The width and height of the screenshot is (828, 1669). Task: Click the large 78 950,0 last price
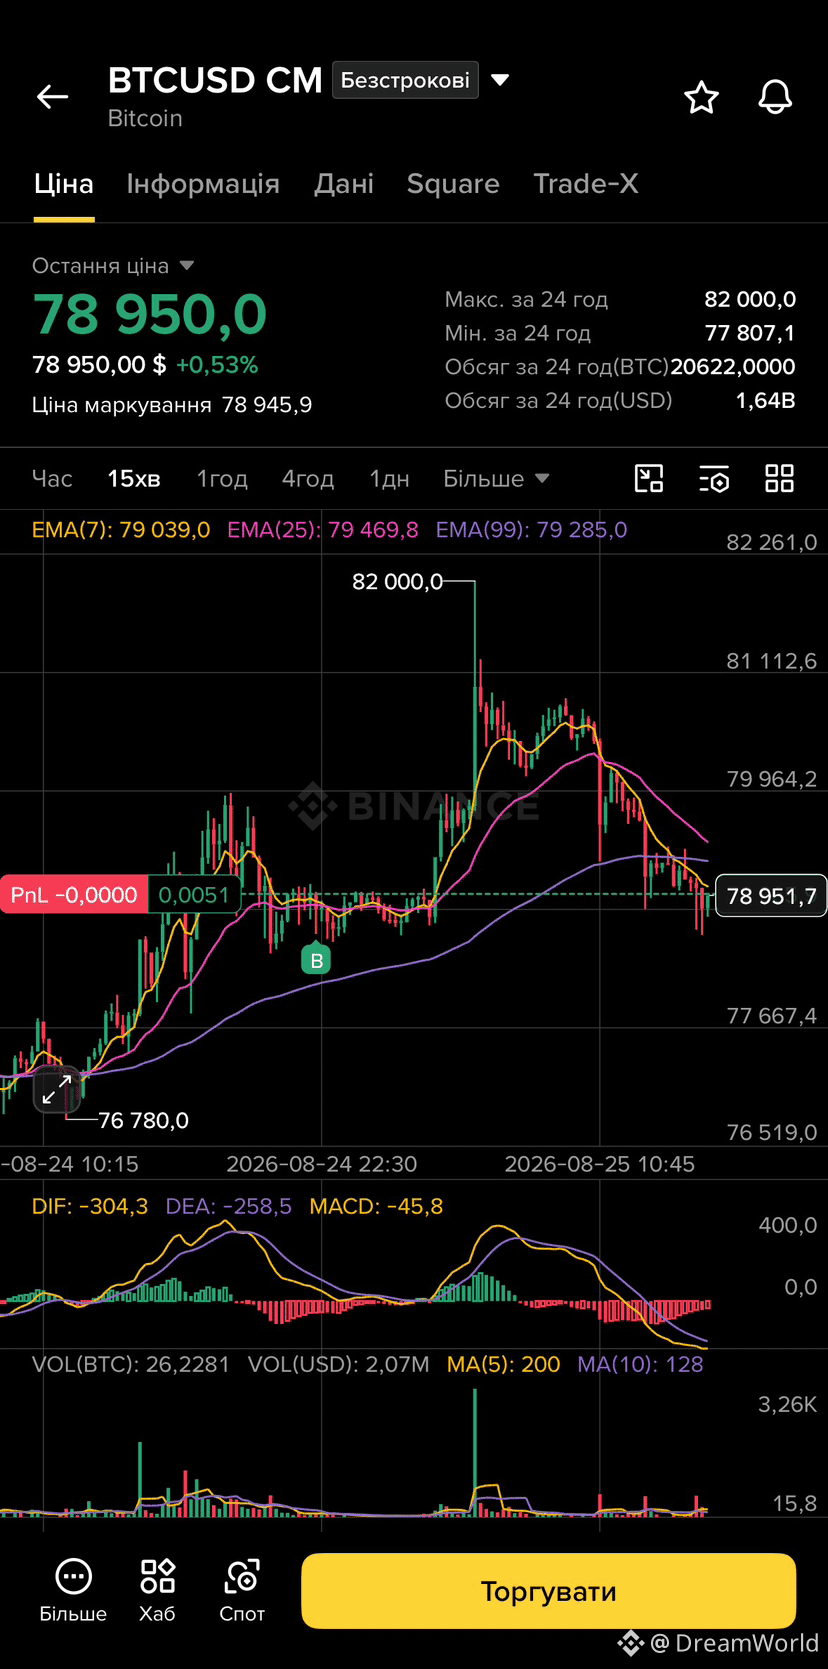point(150,314)
